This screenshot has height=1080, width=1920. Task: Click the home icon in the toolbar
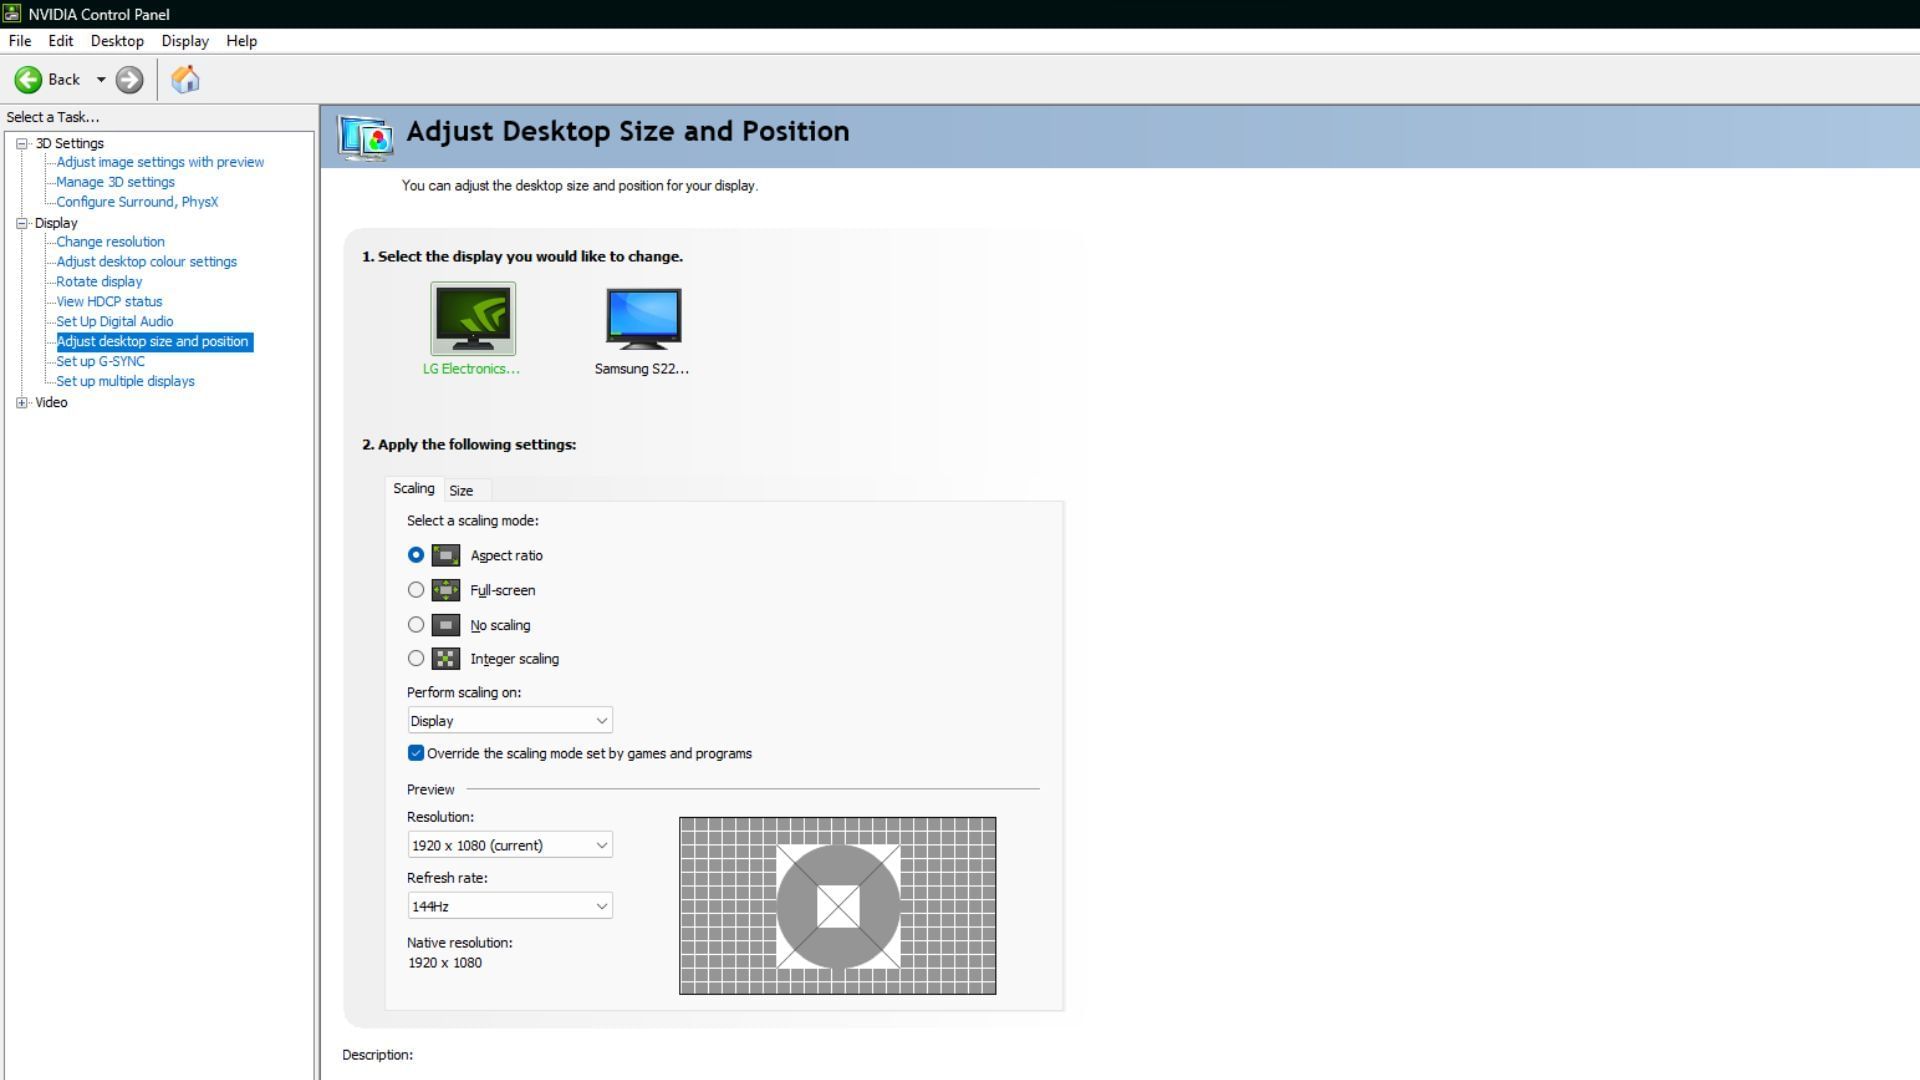pos(185,79)
